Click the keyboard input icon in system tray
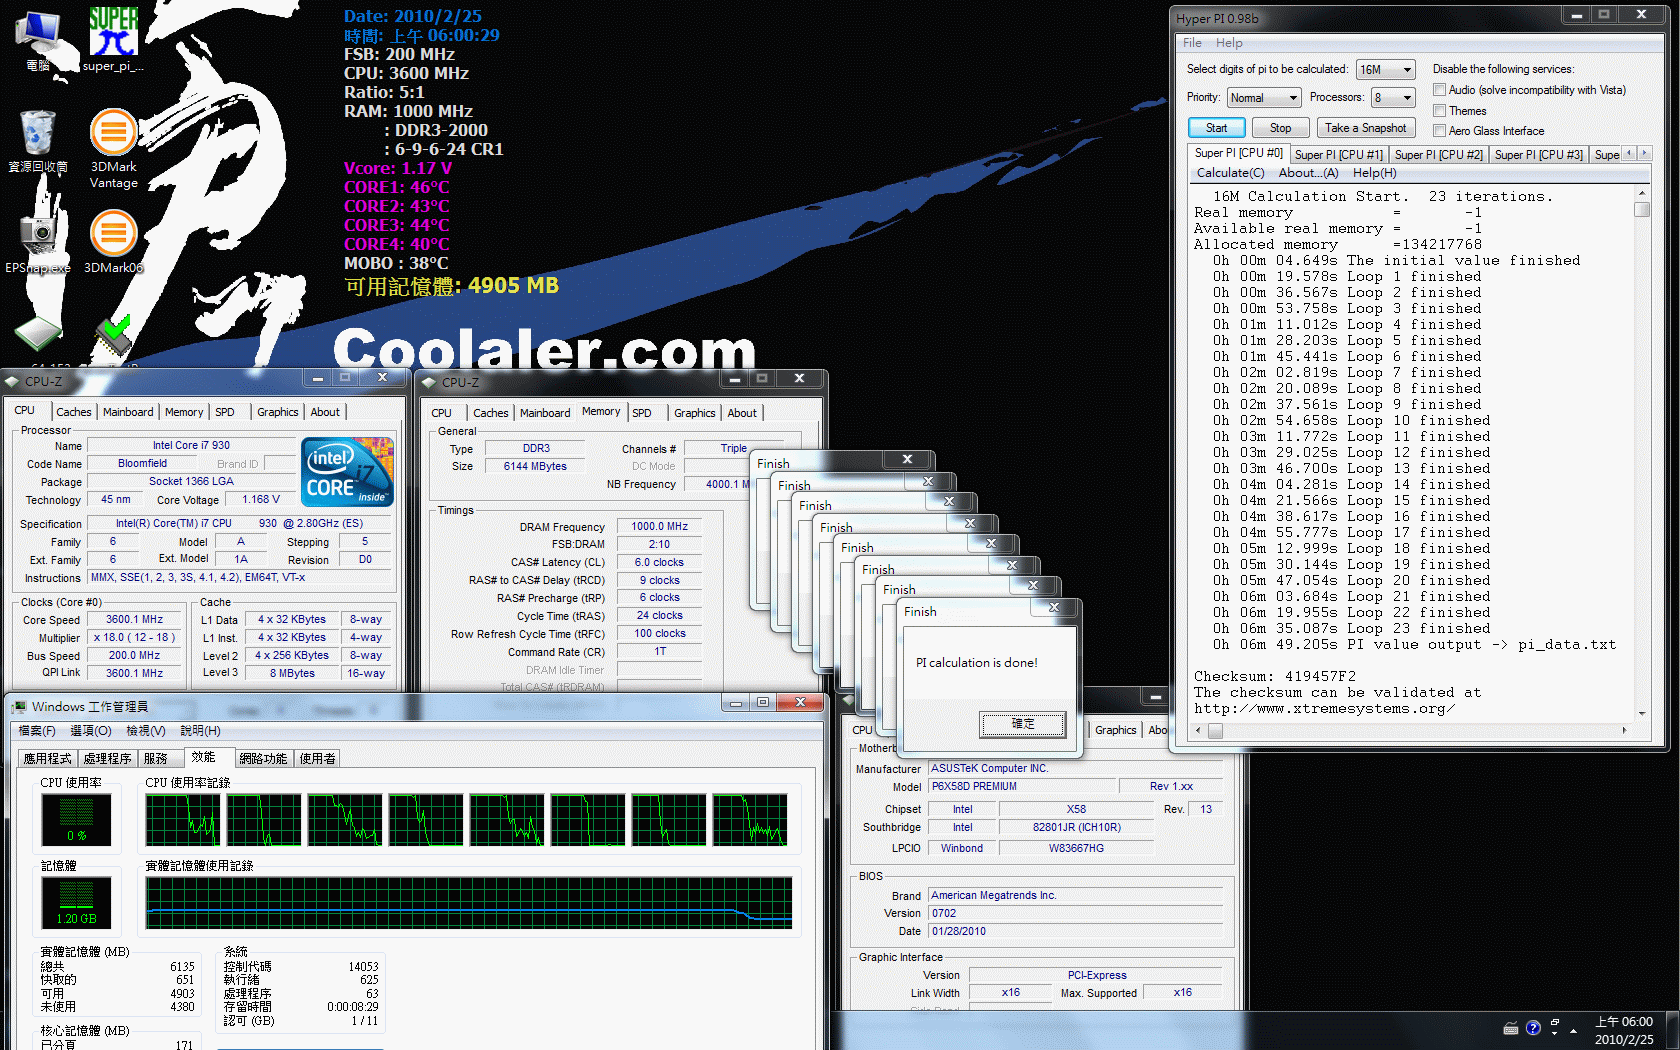Viewport: 1680px width, 1050px height. point(1511,1028)
